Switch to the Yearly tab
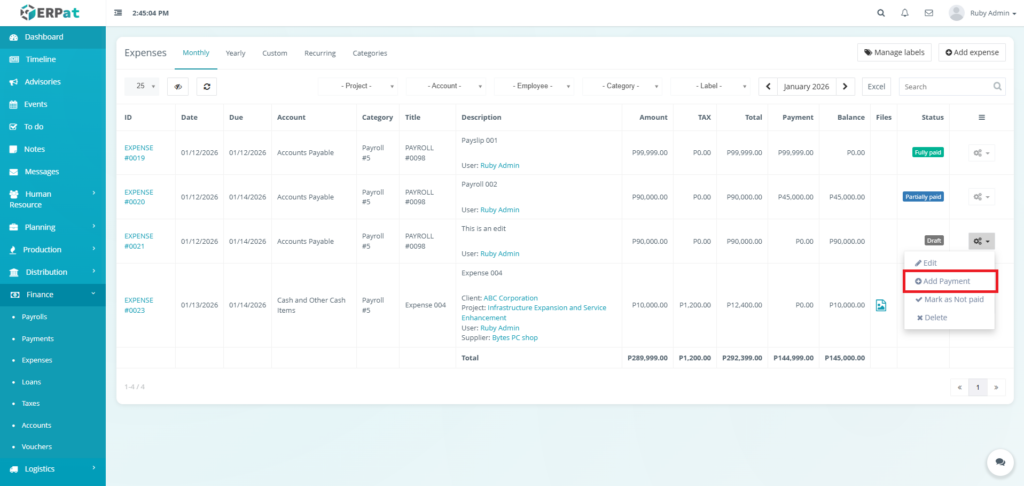Screen dimensions: 1024x486 click(x=235, y=53)
